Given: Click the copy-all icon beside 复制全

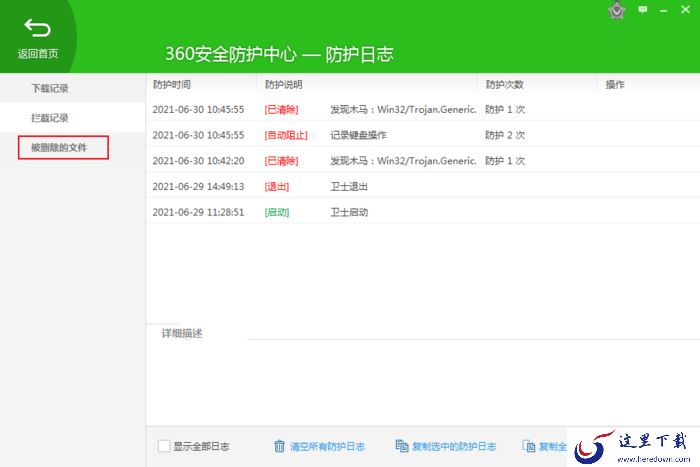Looking at the screenshot, I should (x=529, y=446).
